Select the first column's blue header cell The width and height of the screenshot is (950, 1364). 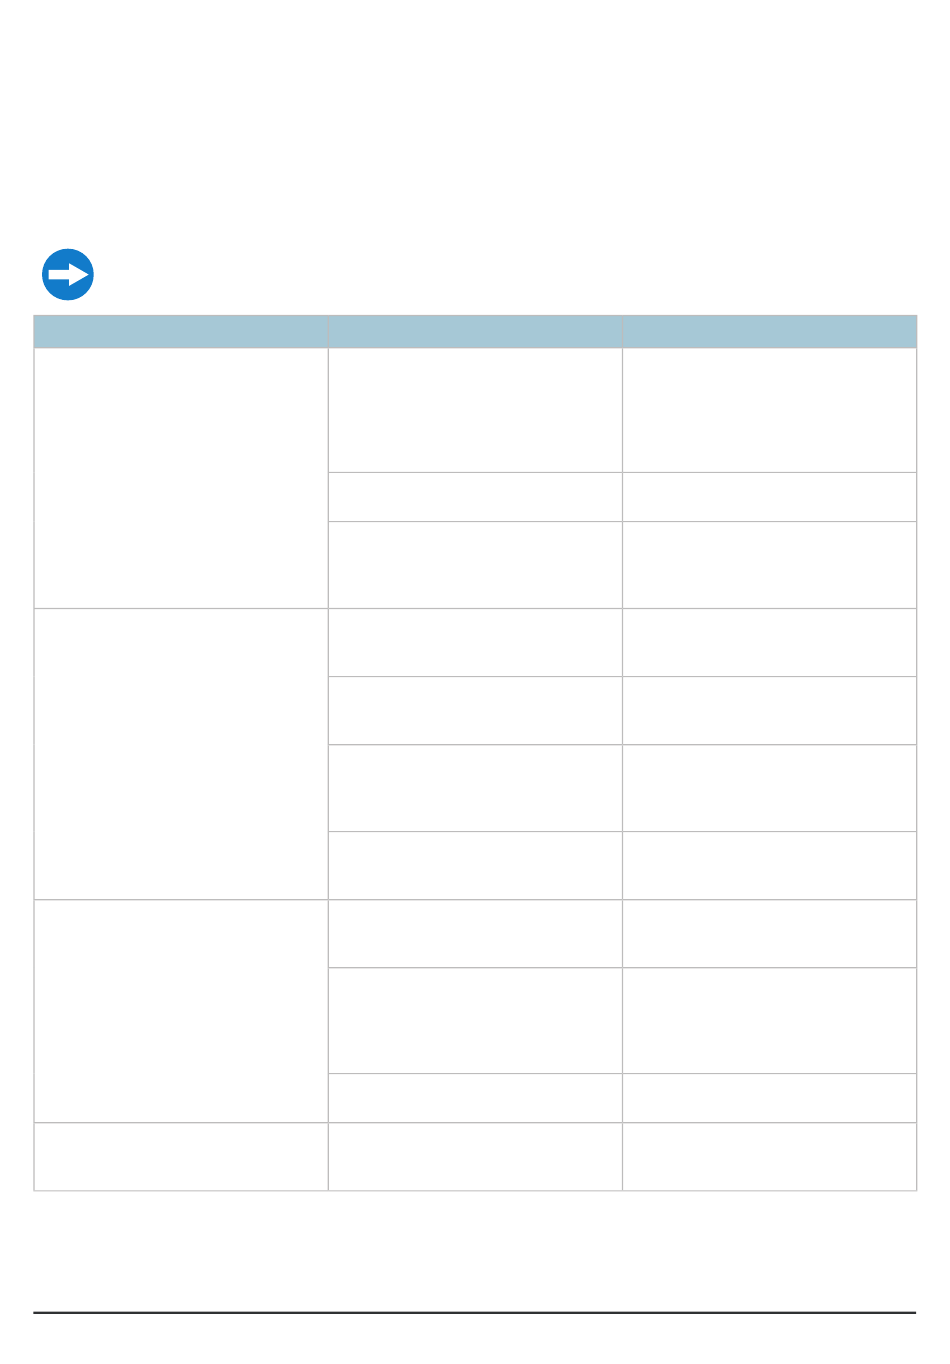pos(181,331)
